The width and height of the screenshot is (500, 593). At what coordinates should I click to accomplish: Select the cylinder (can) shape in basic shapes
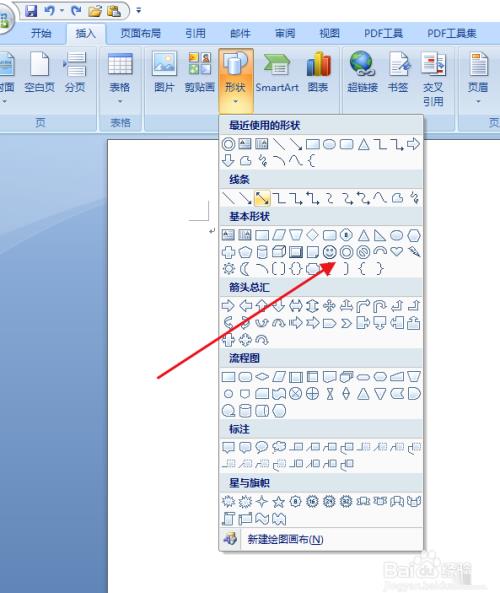click(262, 252)
